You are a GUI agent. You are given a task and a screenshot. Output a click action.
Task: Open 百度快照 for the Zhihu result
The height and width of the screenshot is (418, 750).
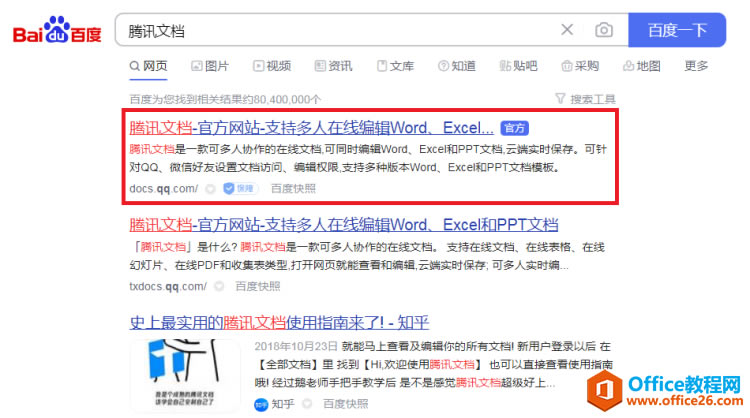pos(346,405)
